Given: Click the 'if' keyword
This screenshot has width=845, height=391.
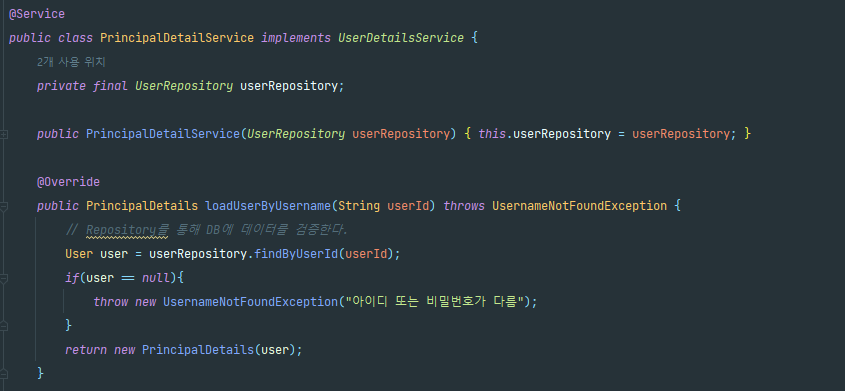Looking at the screenshot, I should click(72, 278).
